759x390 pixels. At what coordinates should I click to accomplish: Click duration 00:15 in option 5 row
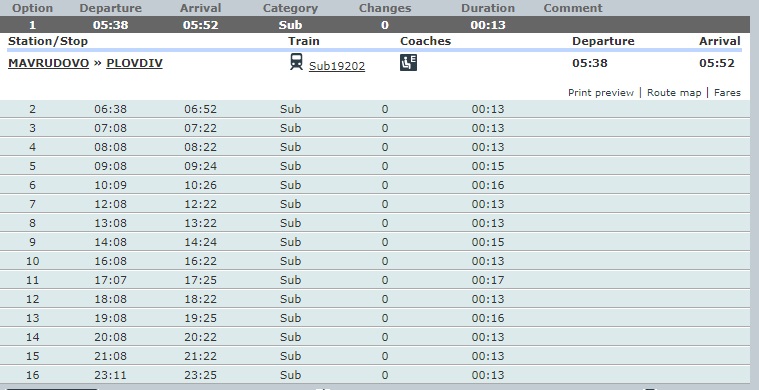tap(488, 166)
